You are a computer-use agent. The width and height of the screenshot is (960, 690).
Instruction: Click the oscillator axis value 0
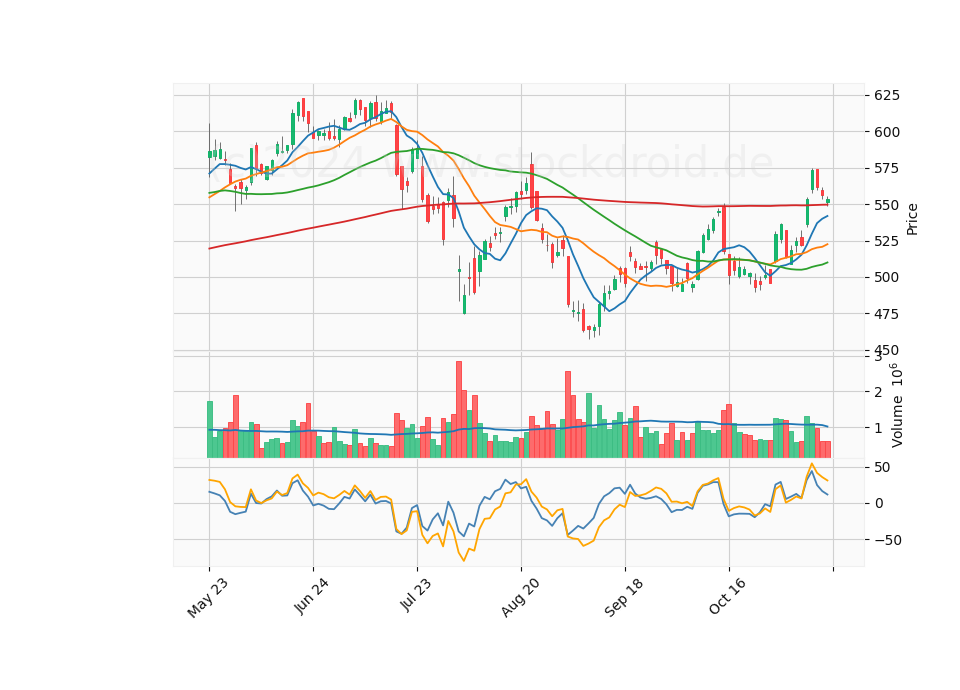pos(879,504)
